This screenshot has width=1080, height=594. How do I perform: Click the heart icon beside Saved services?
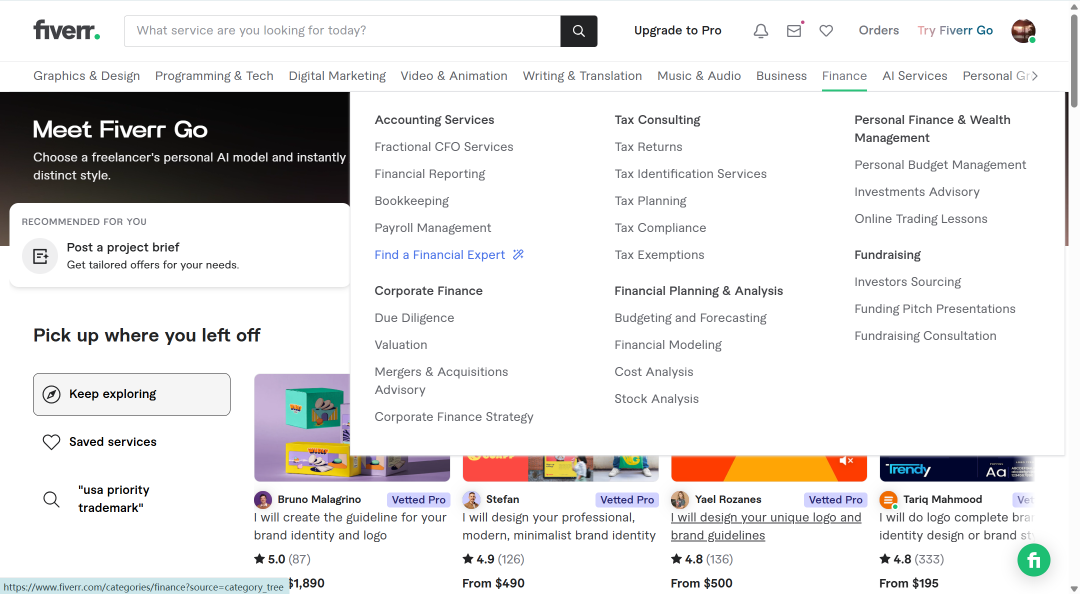[52, 442]
